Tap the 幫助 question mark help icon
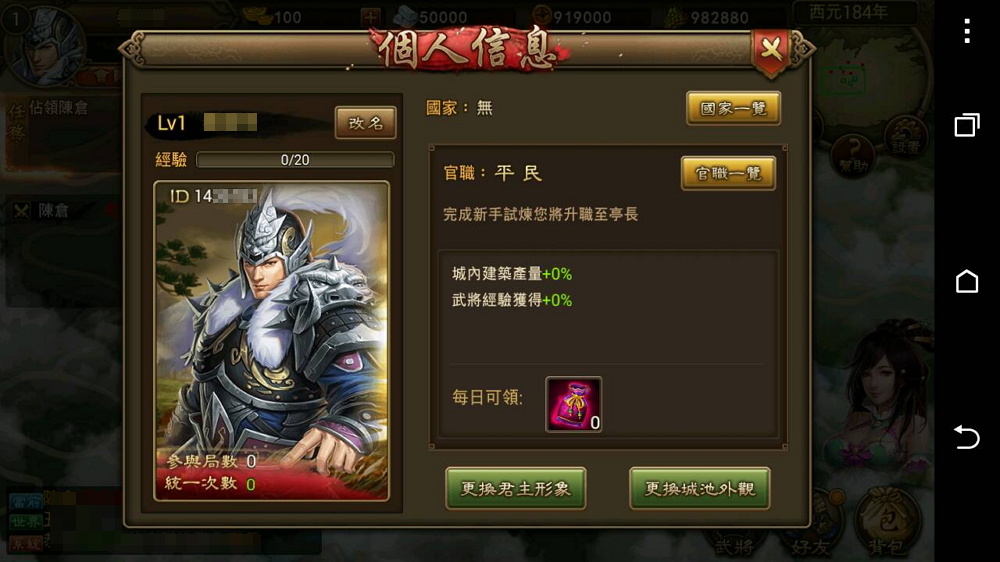Image resolution: width=1000 pixels, height=562 pixels. [853, 155]
